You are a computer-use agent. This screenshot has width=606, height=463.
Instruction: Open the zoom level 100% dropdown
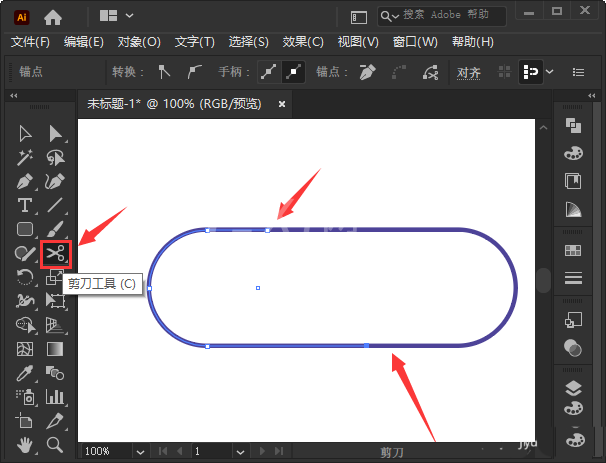[140, 451]
